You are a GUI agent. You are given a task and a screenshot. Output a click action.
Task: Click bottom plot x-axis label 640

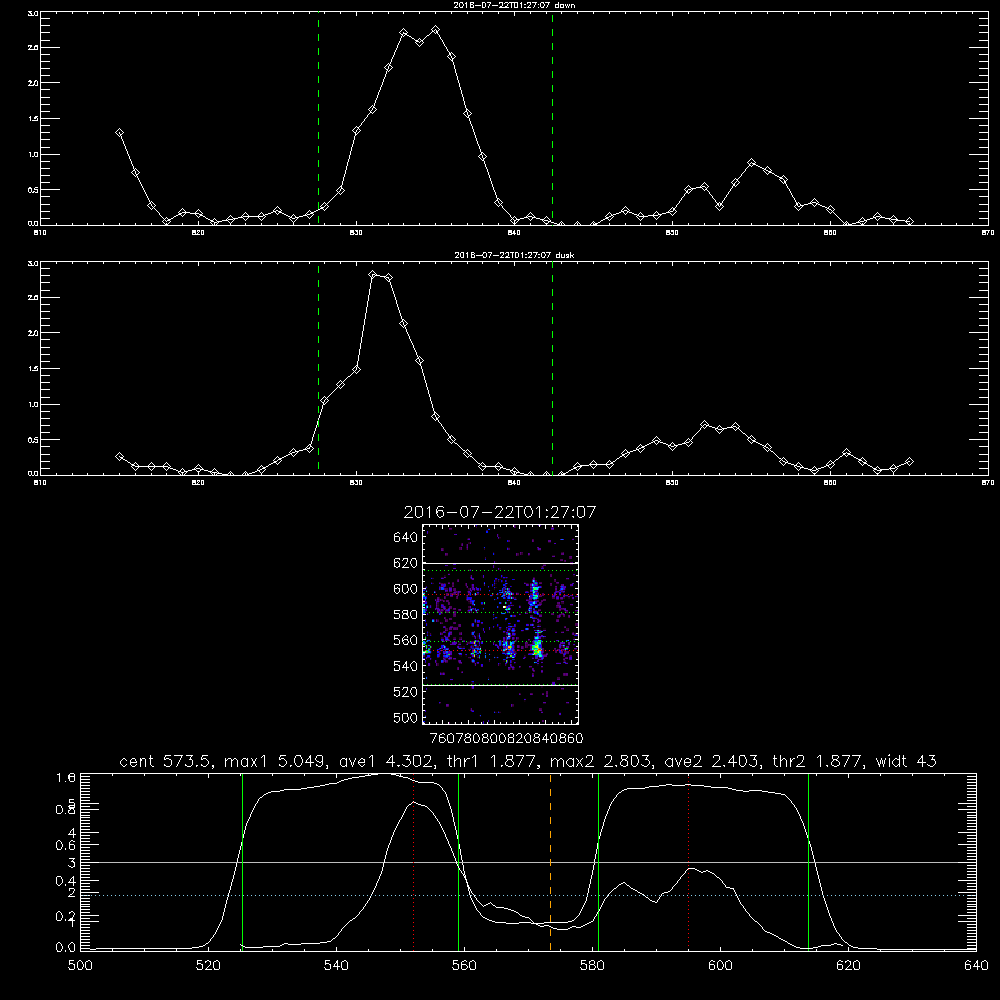(976, 966)
